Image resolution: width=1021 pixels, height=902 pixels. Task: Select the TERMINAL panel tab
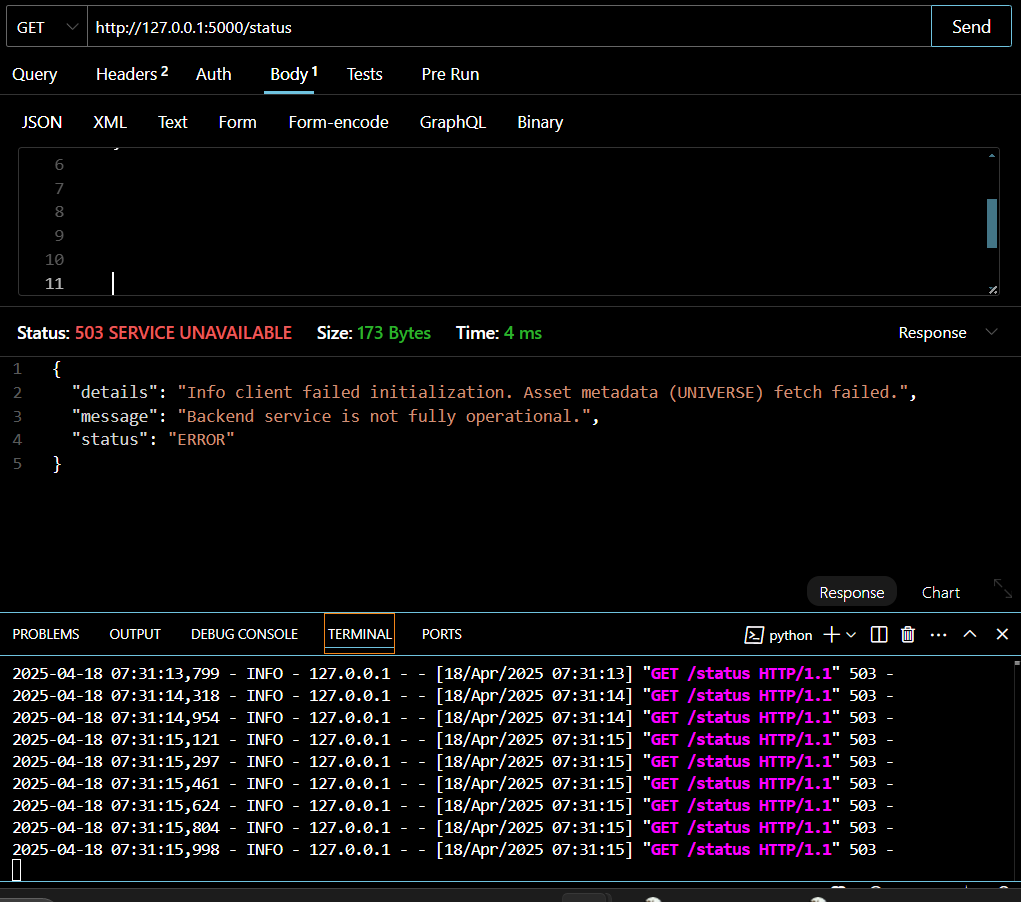click(359, 634)
